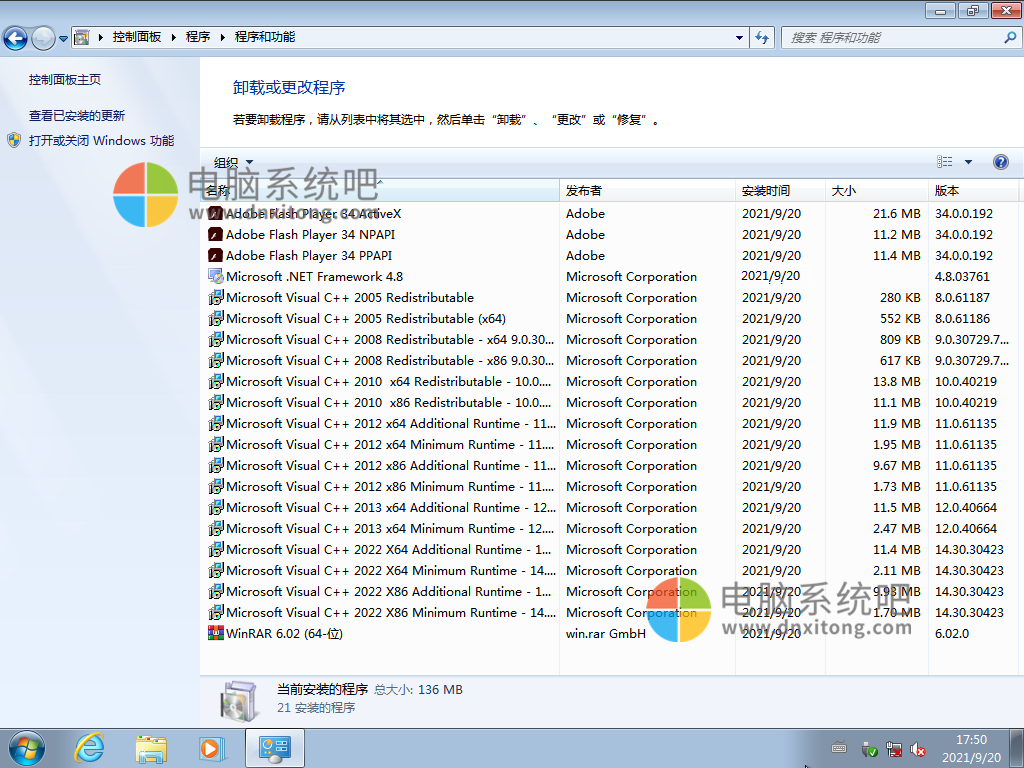
Task: Click the WinRAR 6.02 (64-位) name
Action: pyautogui.click(x=284, y=633)
